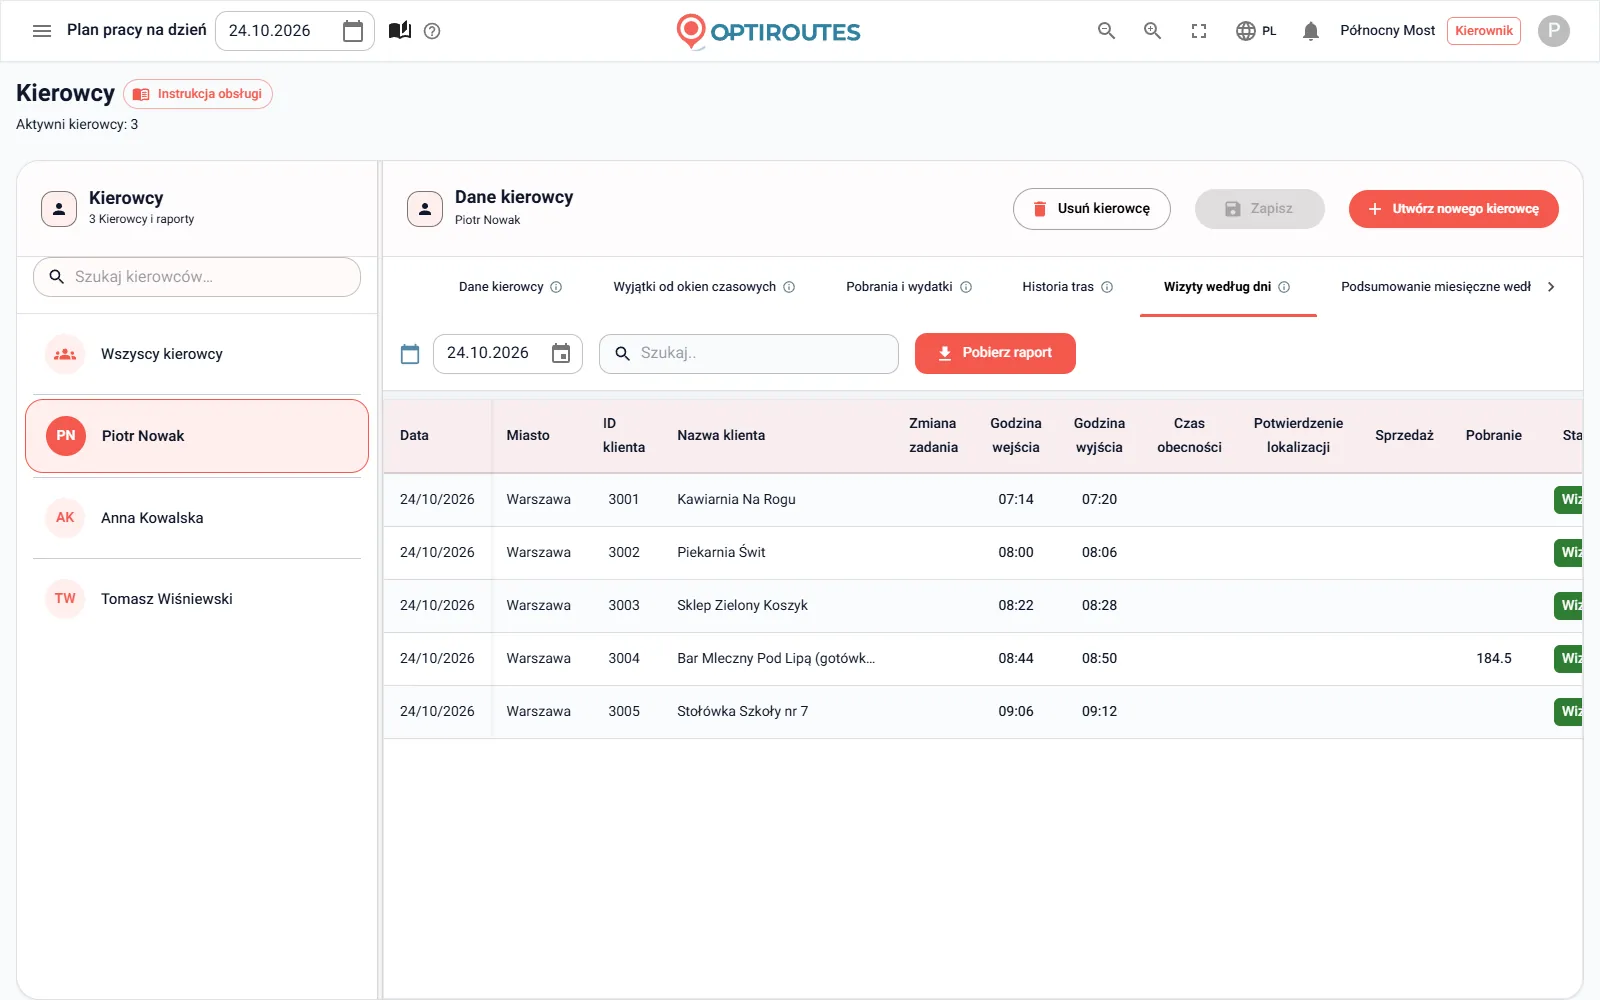The height and width of the screenshot is (1000, 1600).
Task: Click Bar Mleczny Pod Lipą row name
Action: 776,659
